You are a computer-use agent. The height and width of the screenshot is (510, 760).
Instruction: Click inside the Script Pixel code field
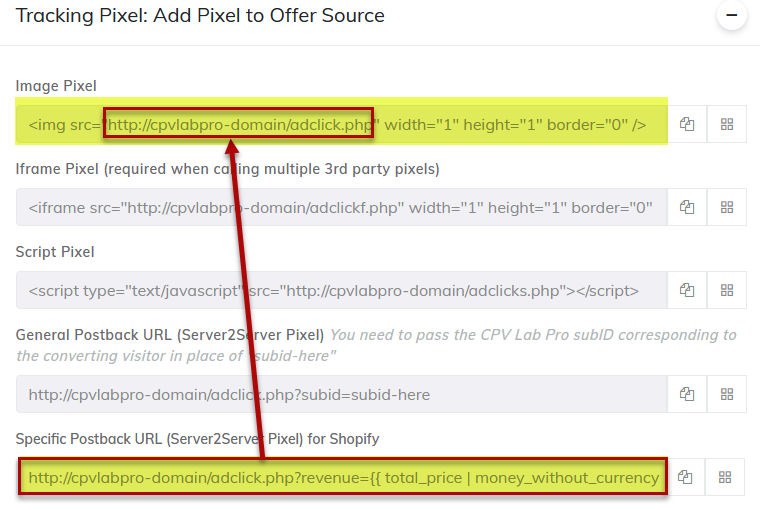(342, 290)
